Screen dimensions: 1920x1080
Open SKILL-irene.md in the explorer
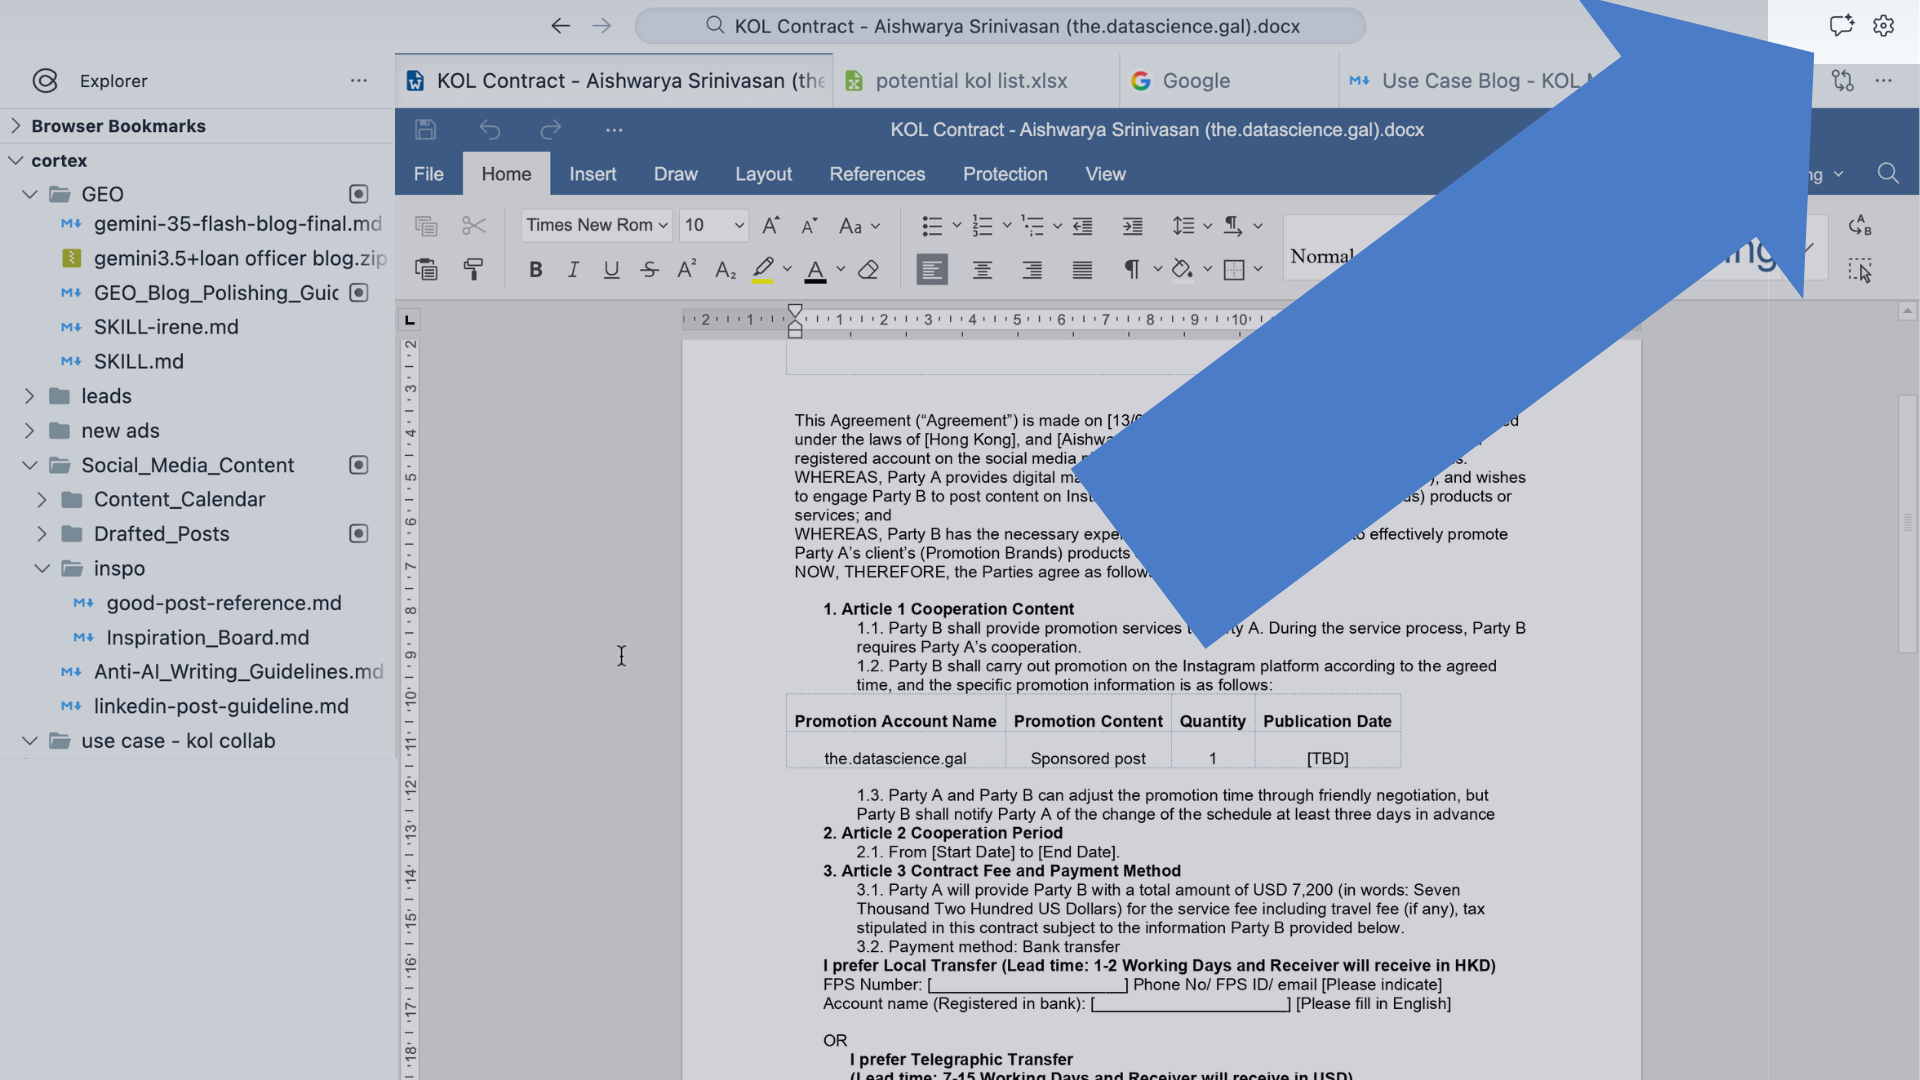(x=166, y=327)
